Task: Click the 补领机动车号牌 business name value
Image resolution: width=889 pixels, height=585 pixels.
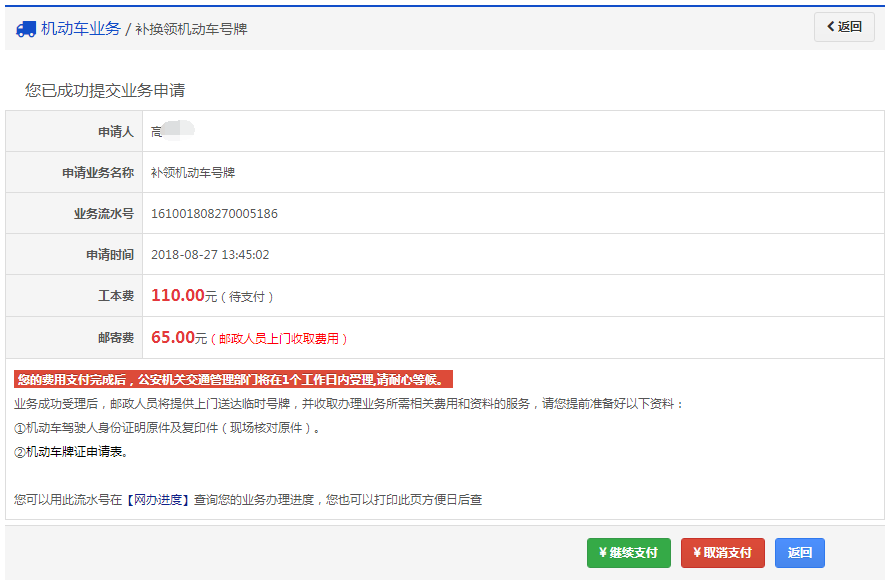Action: (x=193, y=173)
